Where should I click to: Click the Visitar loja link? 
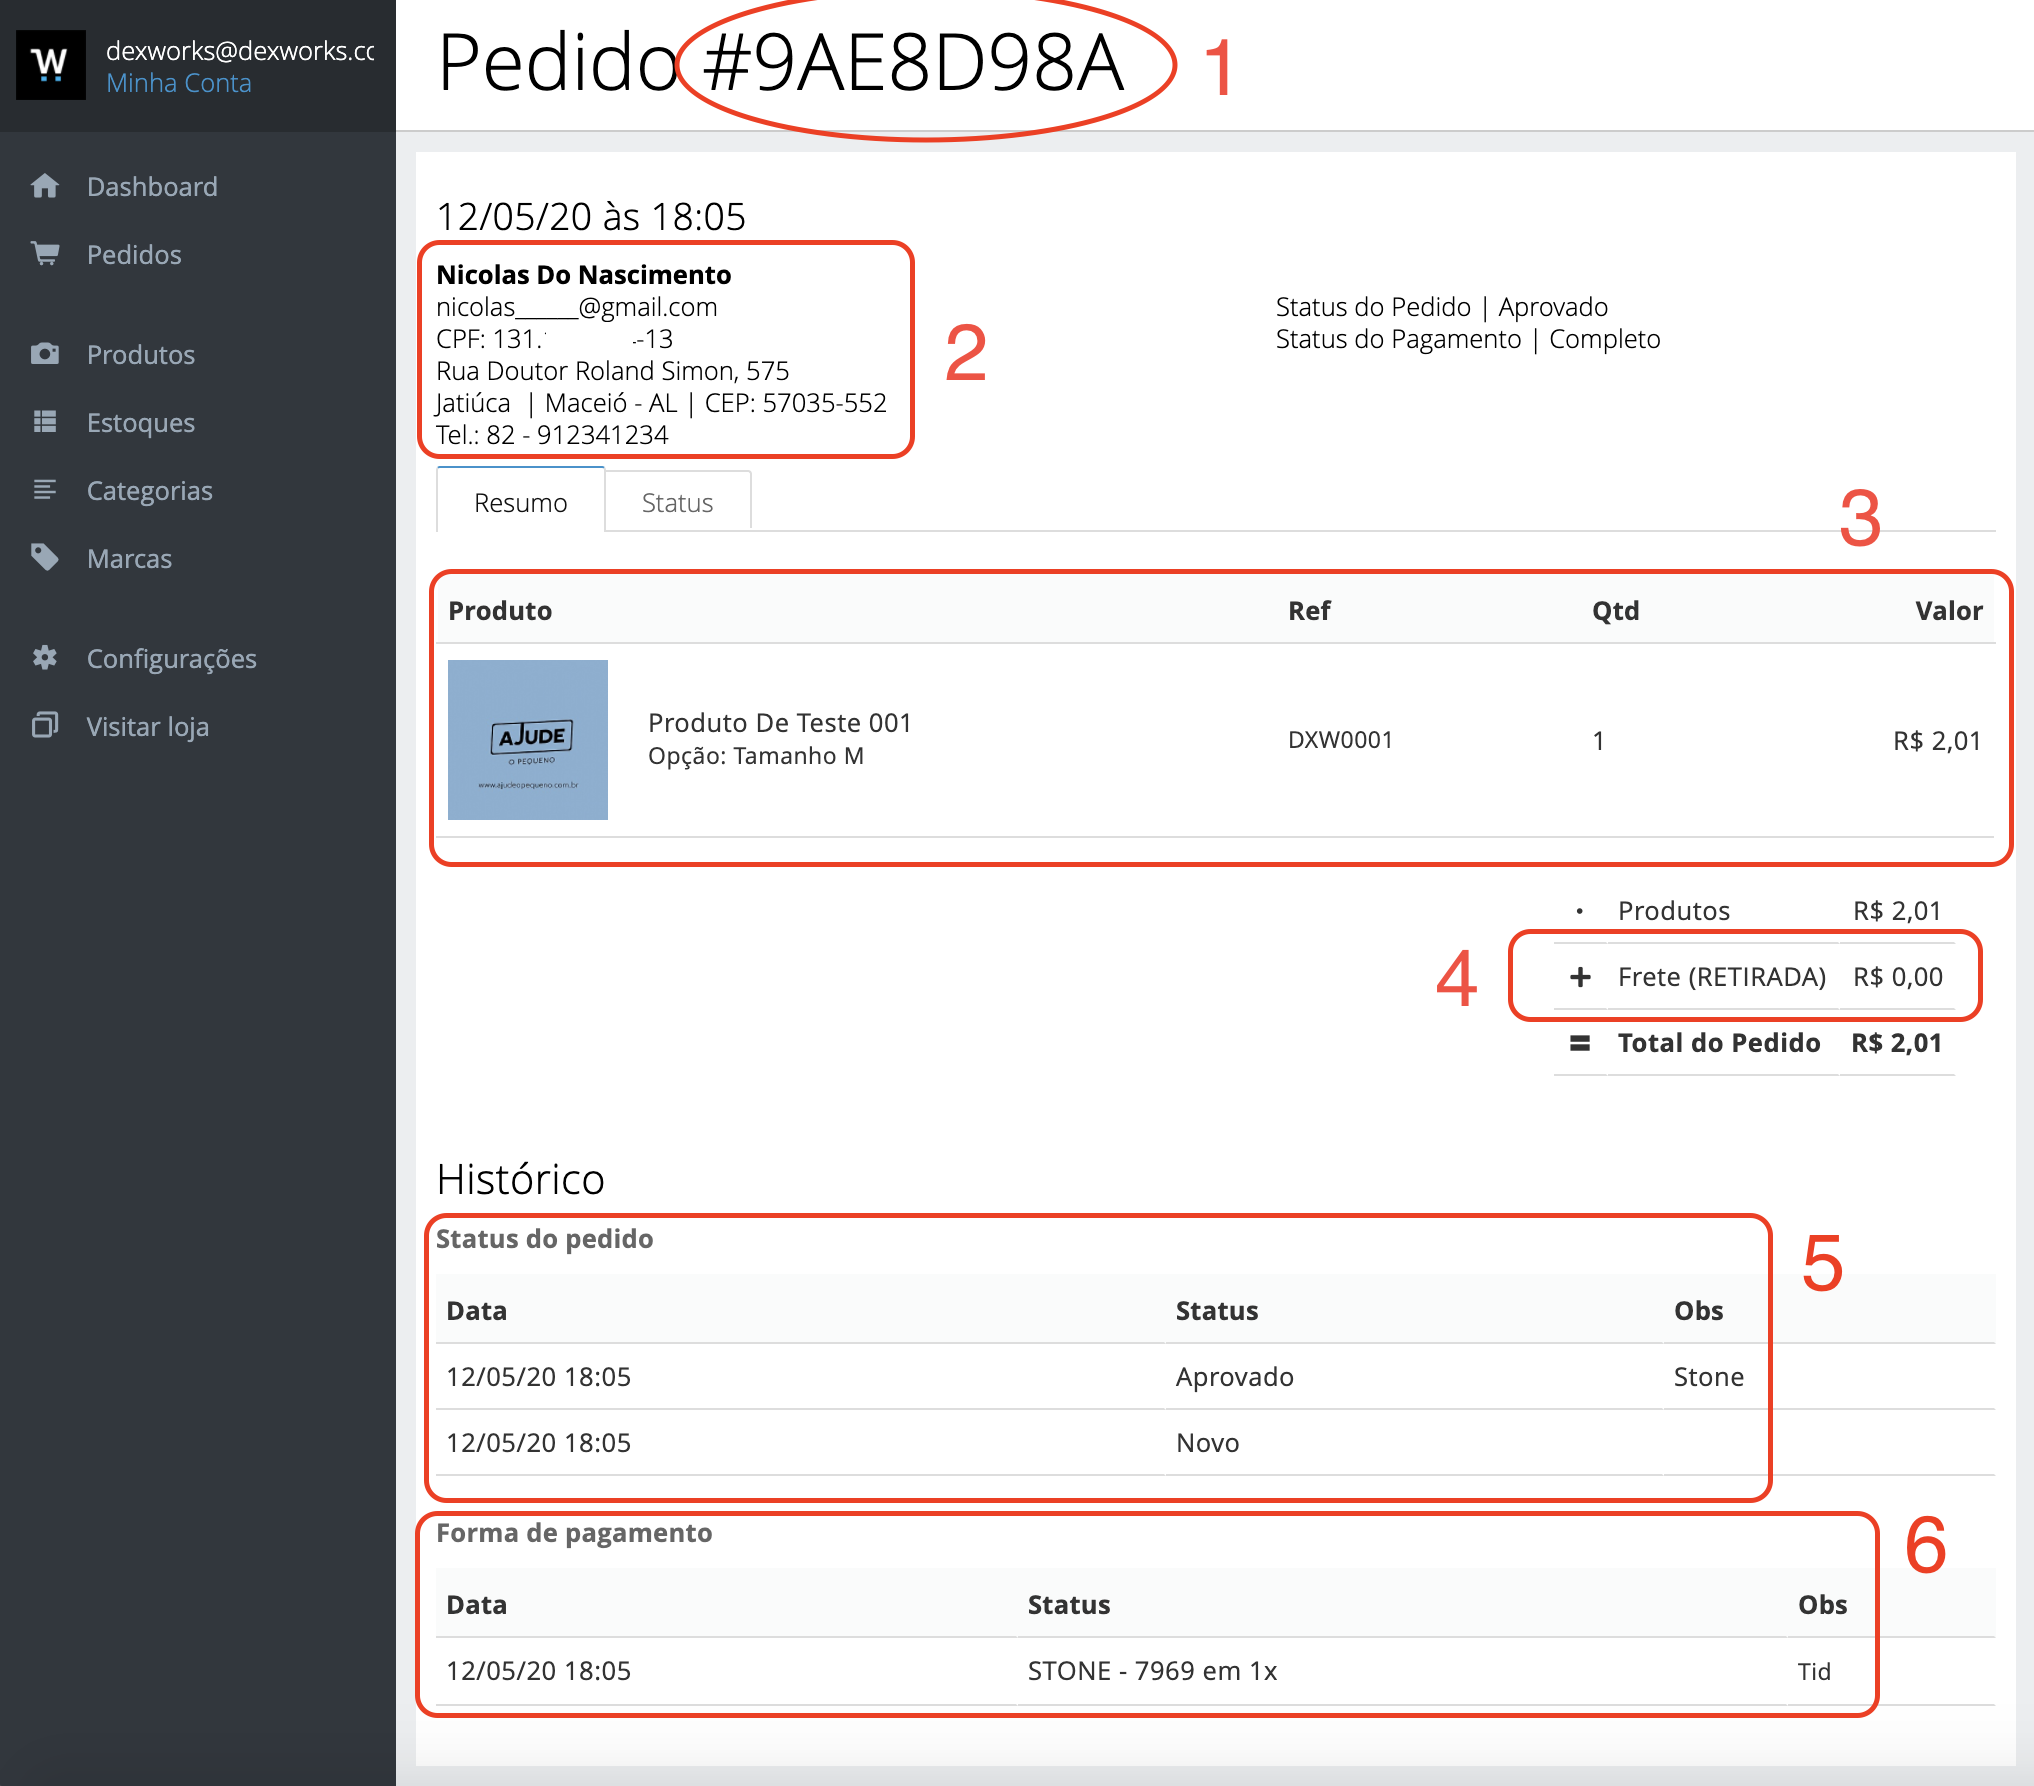[147, 727]
